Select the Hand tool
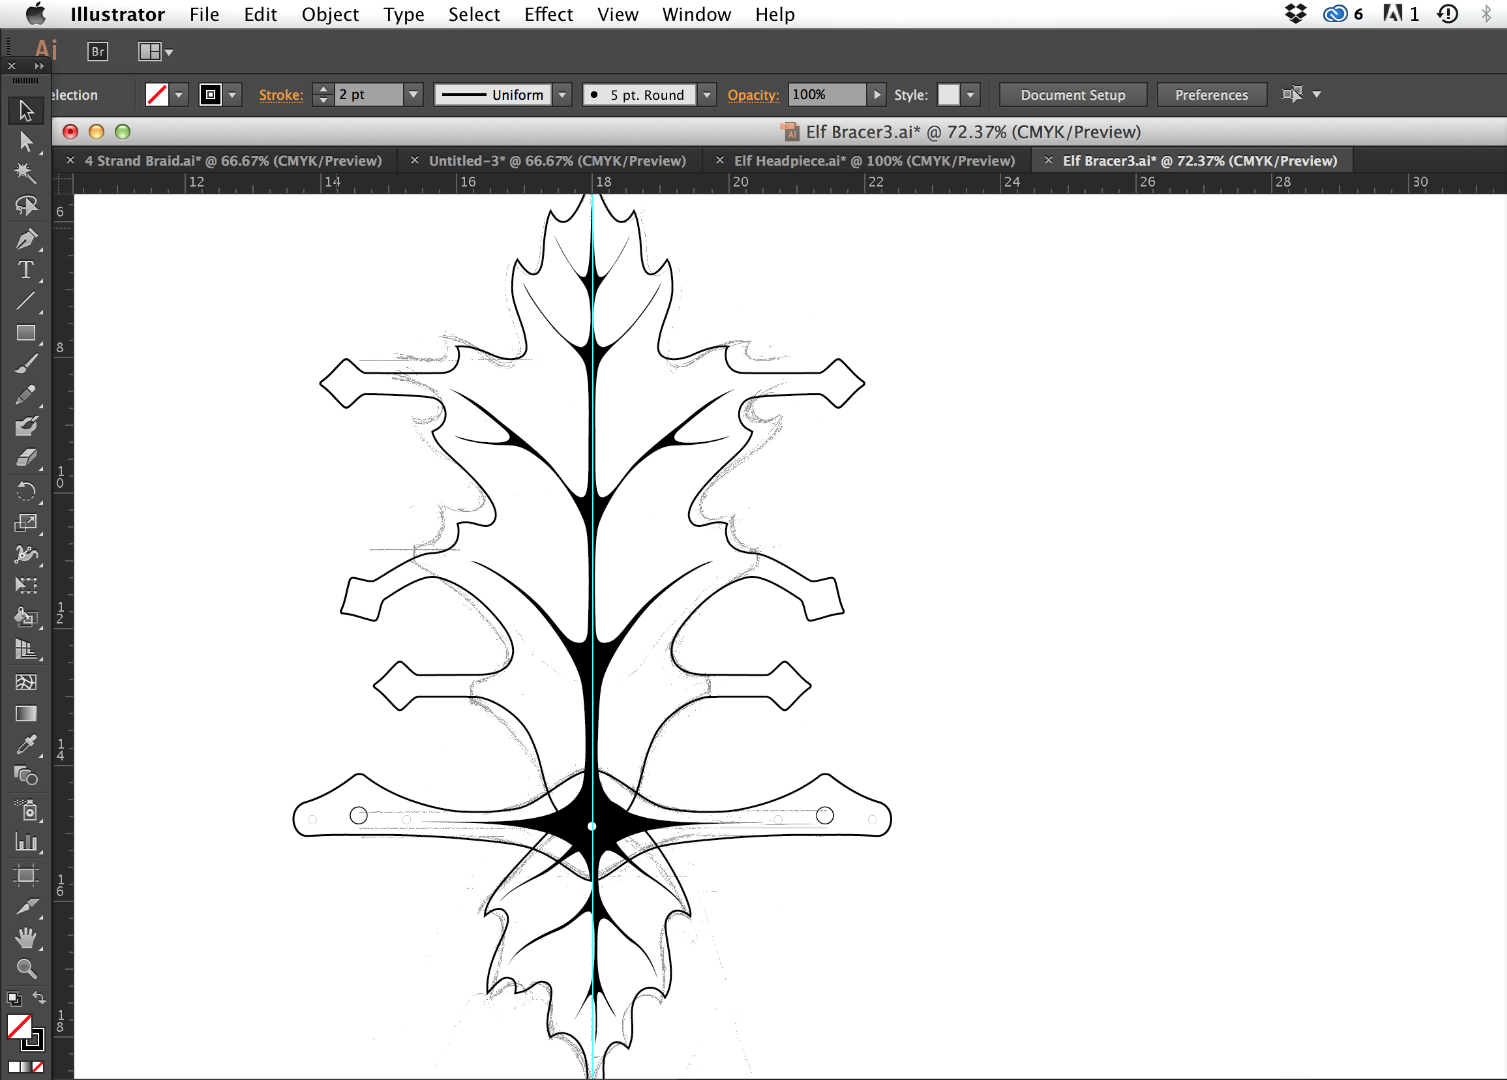The image size is (1507, 1080). point(26,937)
